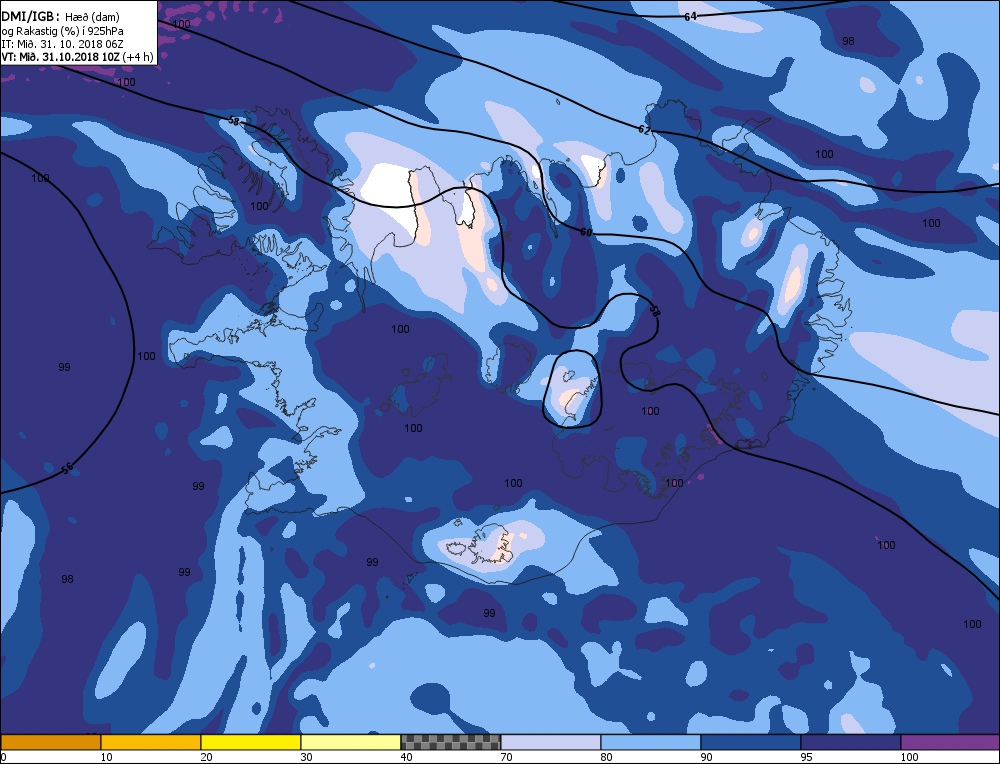This screenshot has height=764, width=1000.
Task: Click the legend scale number '20'
Action: coord(207,757)
